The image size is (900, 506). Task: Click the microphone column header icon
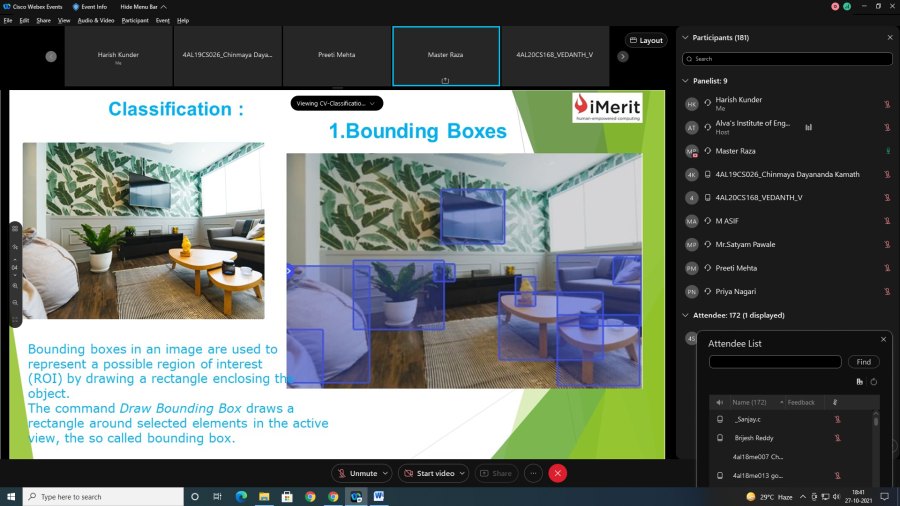(835, 403)
